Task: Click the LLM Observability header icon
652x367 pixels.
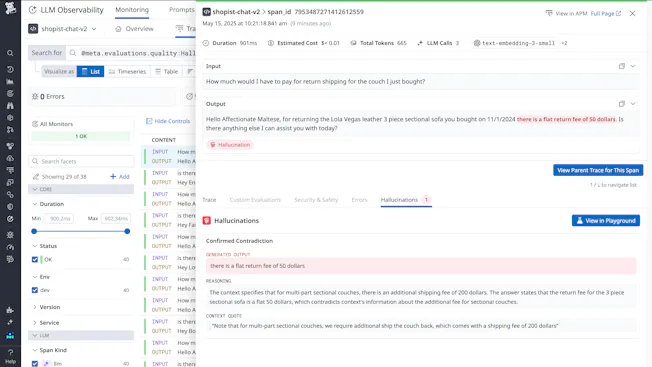Action: (x=32, y=10)
